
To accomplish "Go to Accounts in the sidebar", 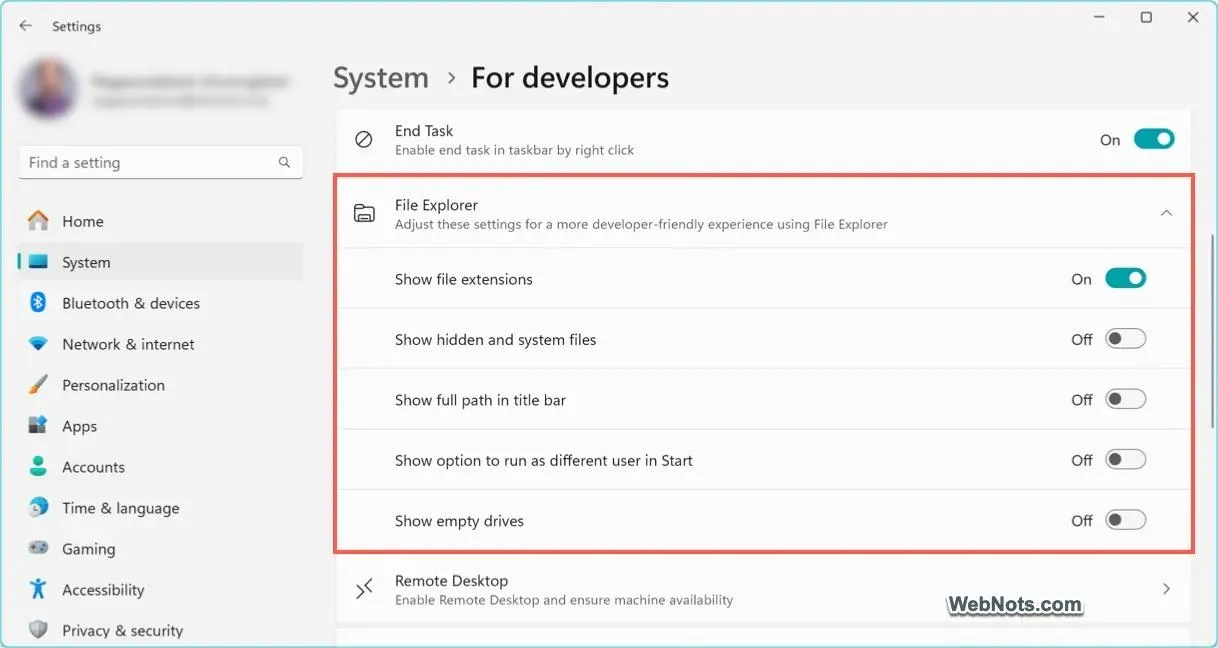I will point(161,467).
